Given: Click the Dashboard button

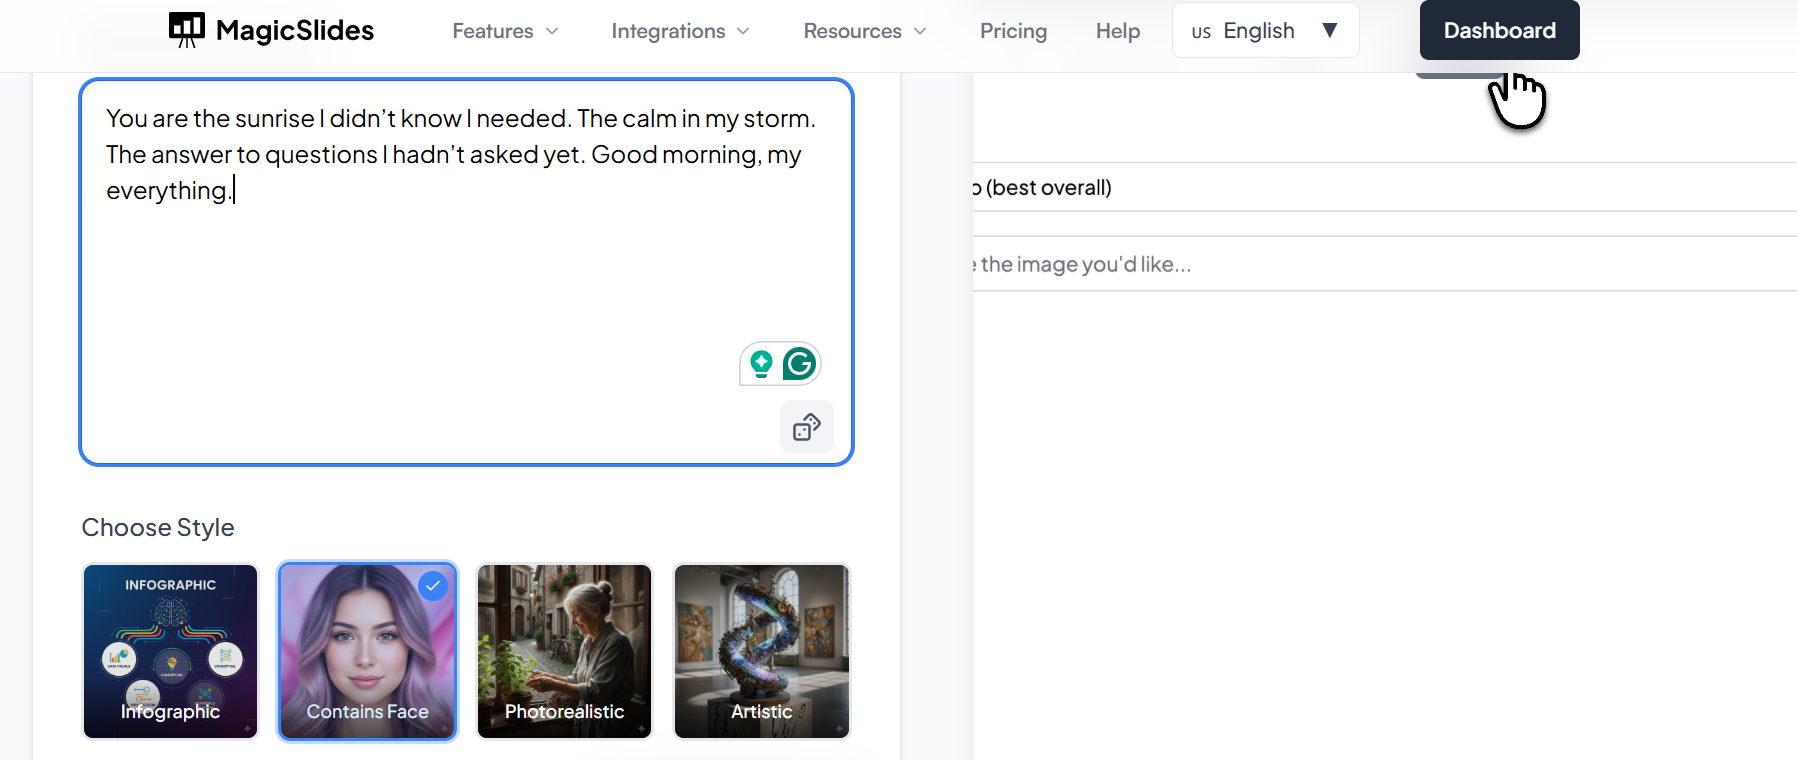Looking at the screenshot, I should coord(1499,30).
